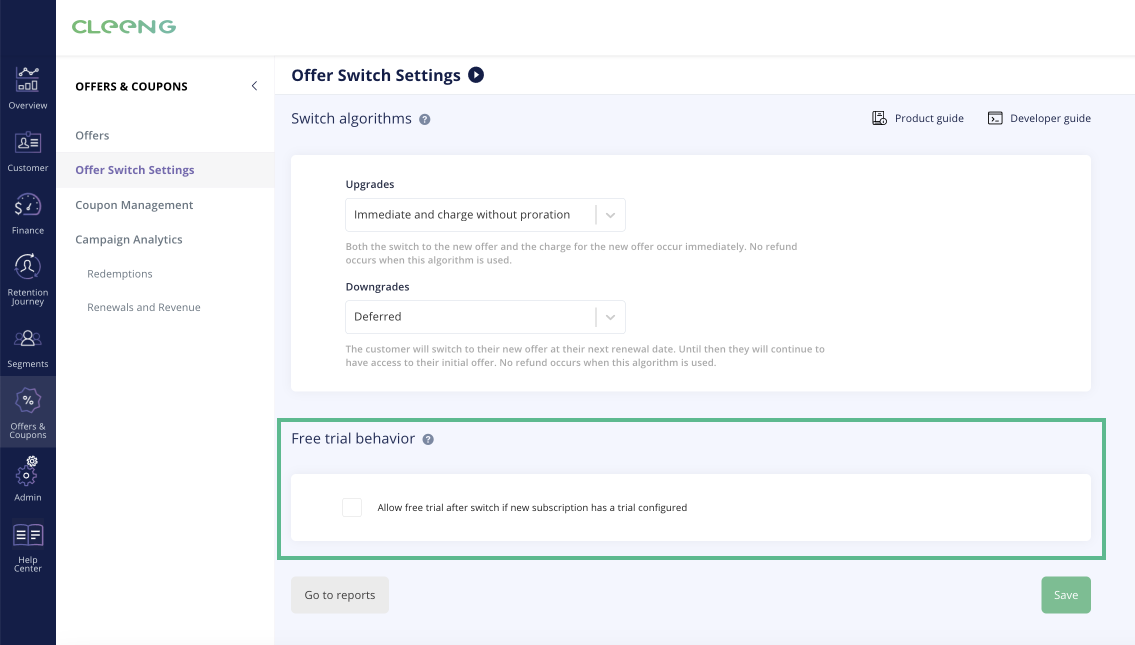Screen dimensions: 1135x645
Task: Open the Overview section icon
Action: pos(28,80)
